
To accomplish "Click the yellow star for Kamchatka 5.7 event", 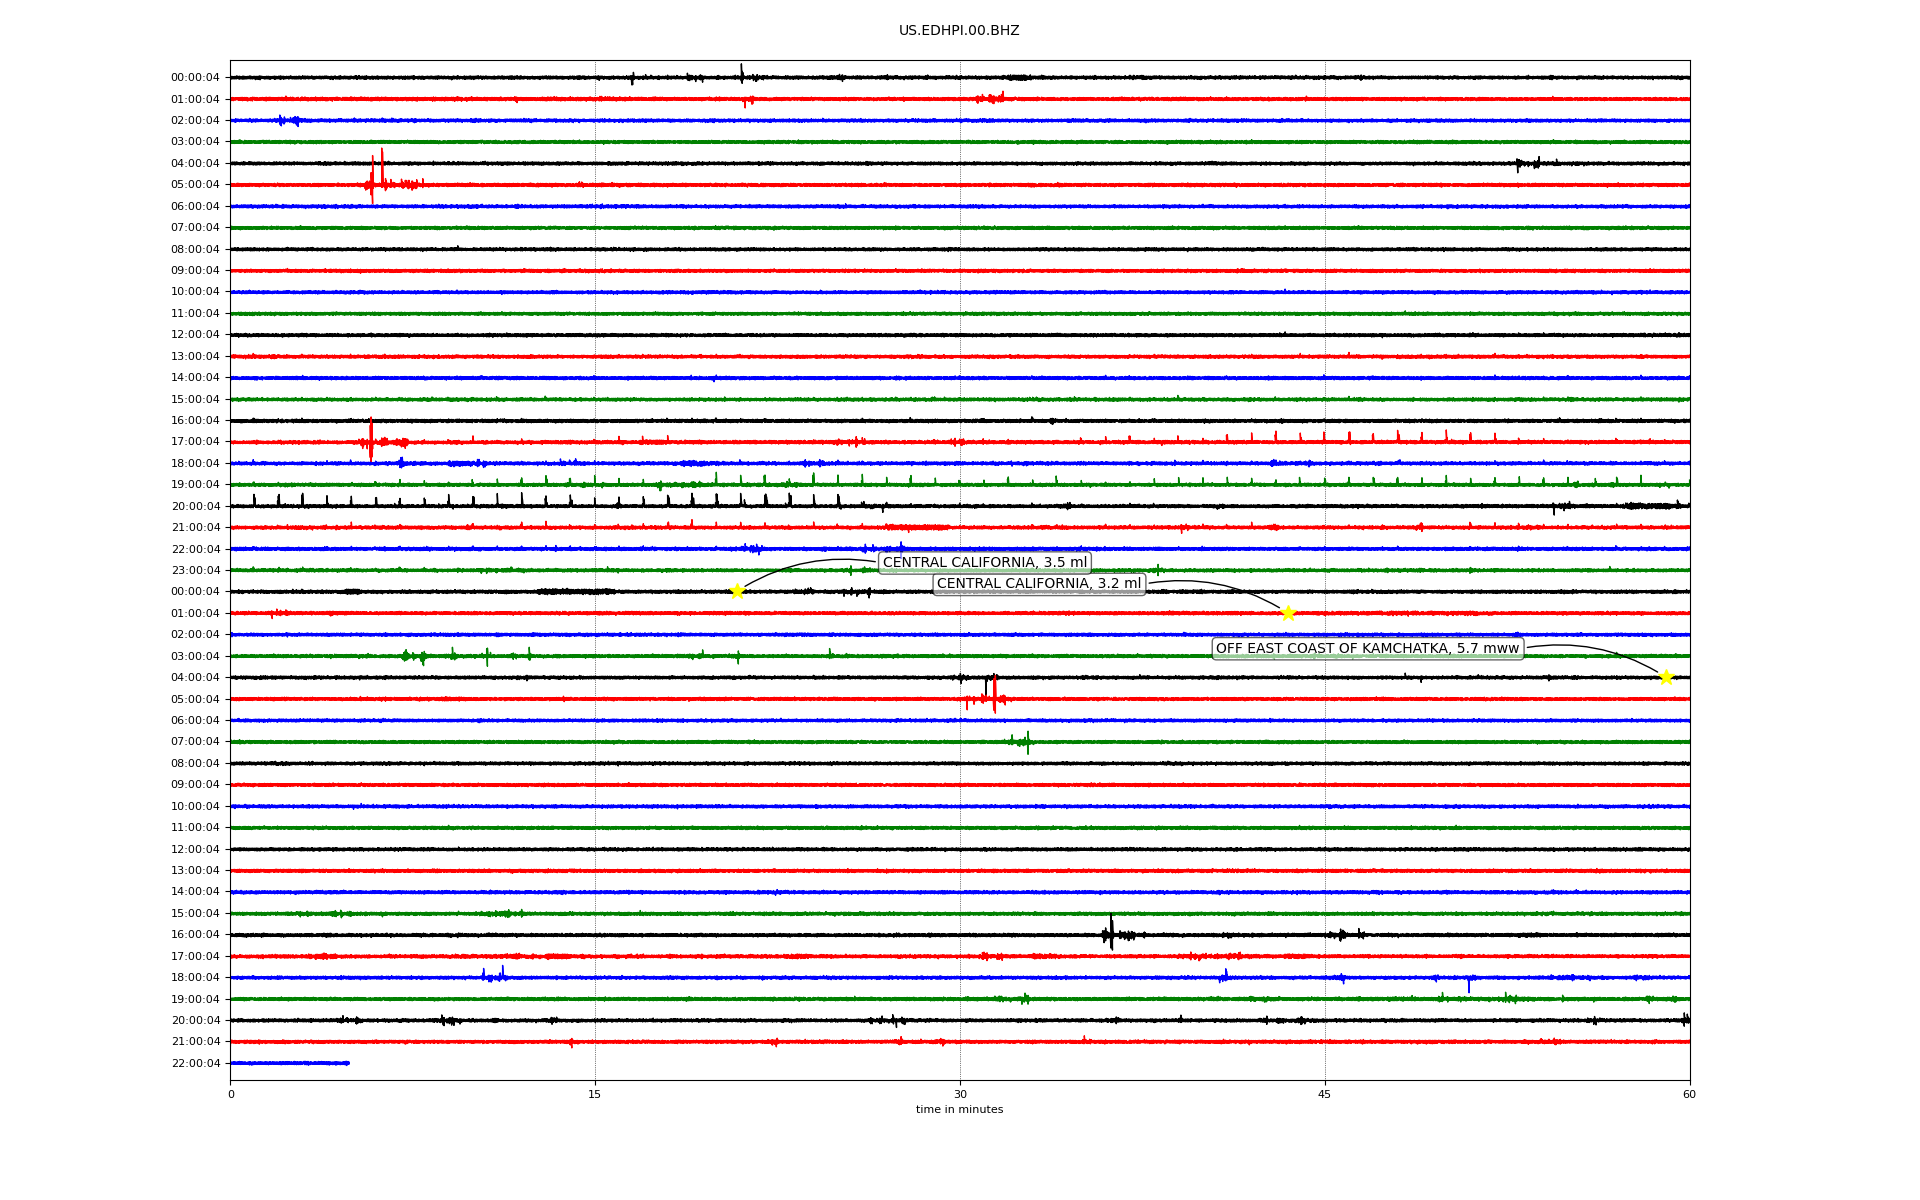I will (1666, 677).
